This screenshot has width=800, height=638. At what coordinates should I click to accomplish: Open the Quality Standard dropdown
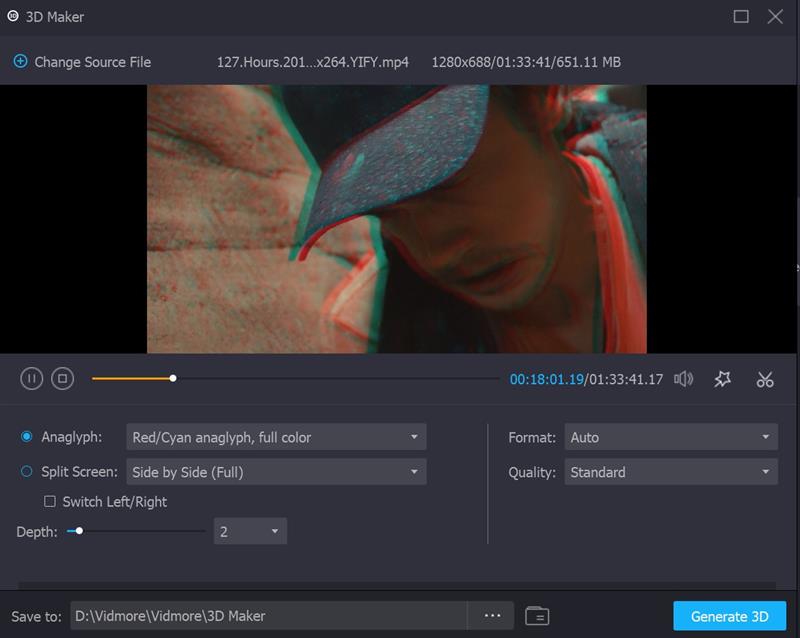click(671, 472)
